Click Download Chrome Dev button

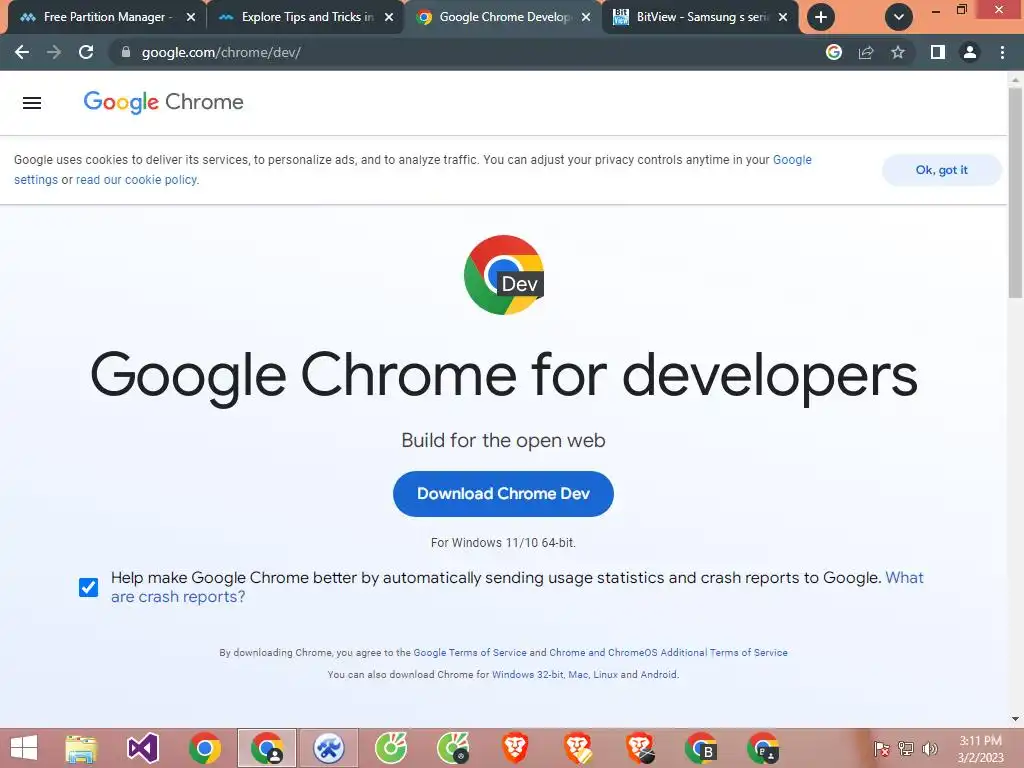pos(503,494)
